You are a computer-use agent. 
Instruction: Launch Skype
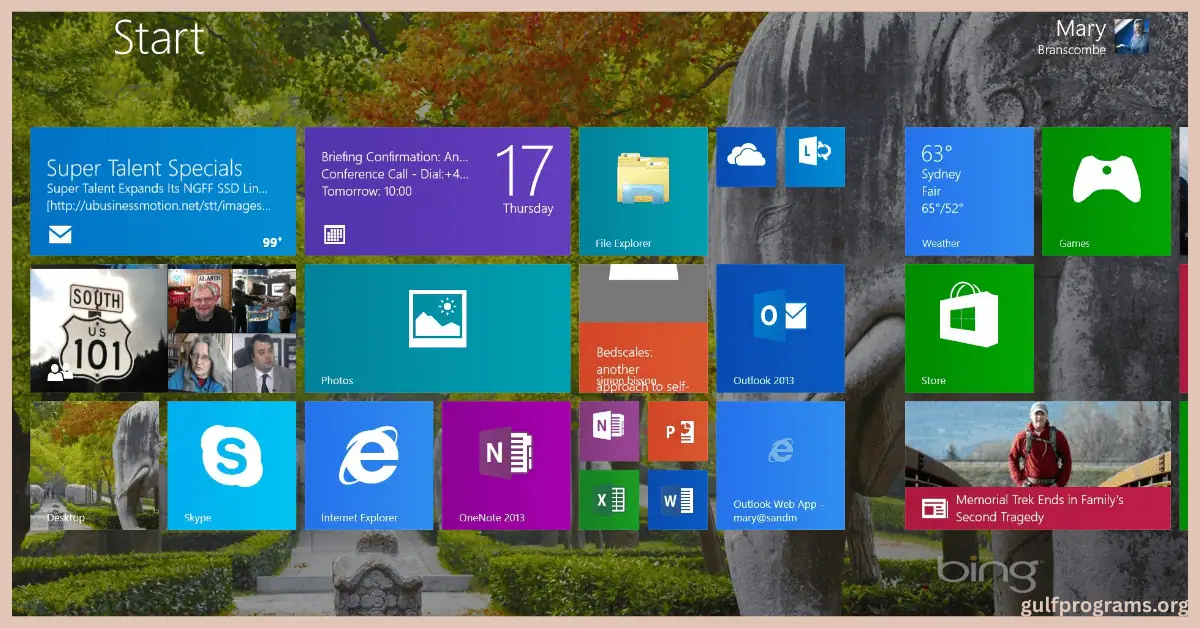pos(231,465)
